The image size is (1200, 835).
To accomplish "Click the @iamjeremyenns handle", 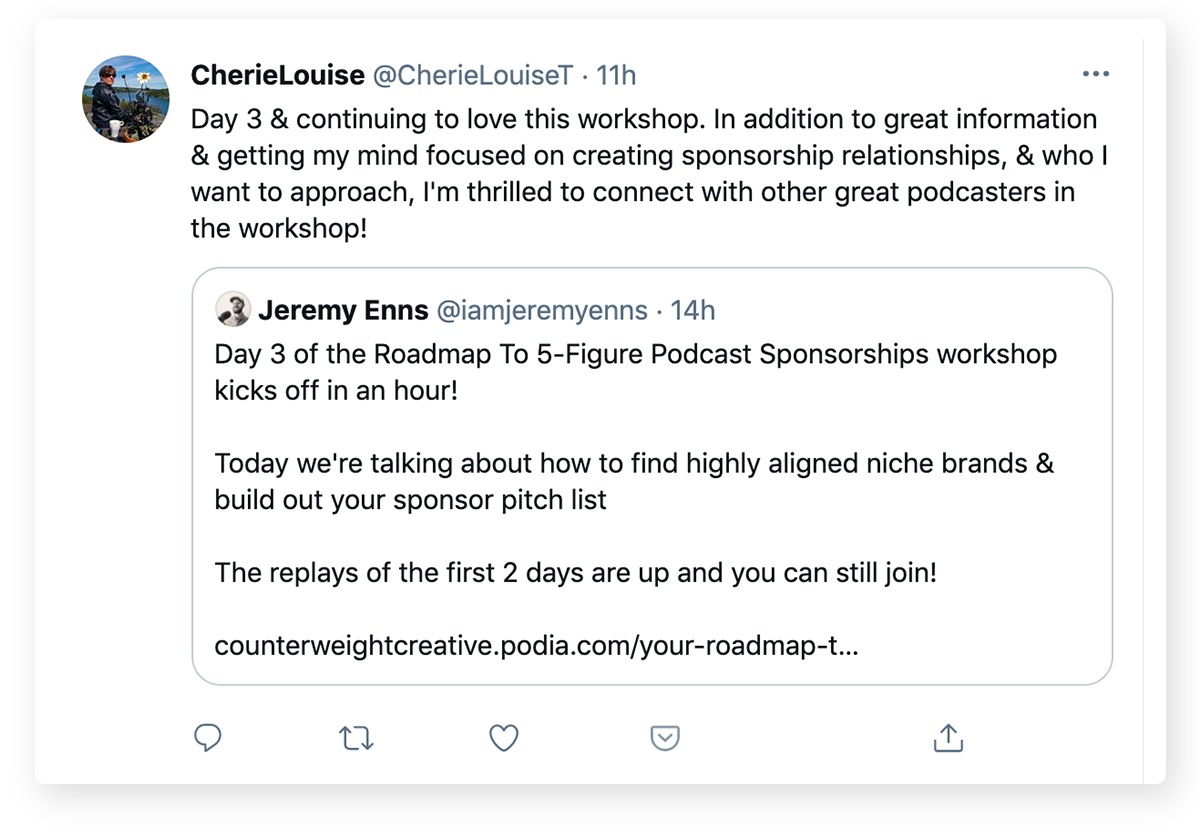I will [x=541, y=310].
